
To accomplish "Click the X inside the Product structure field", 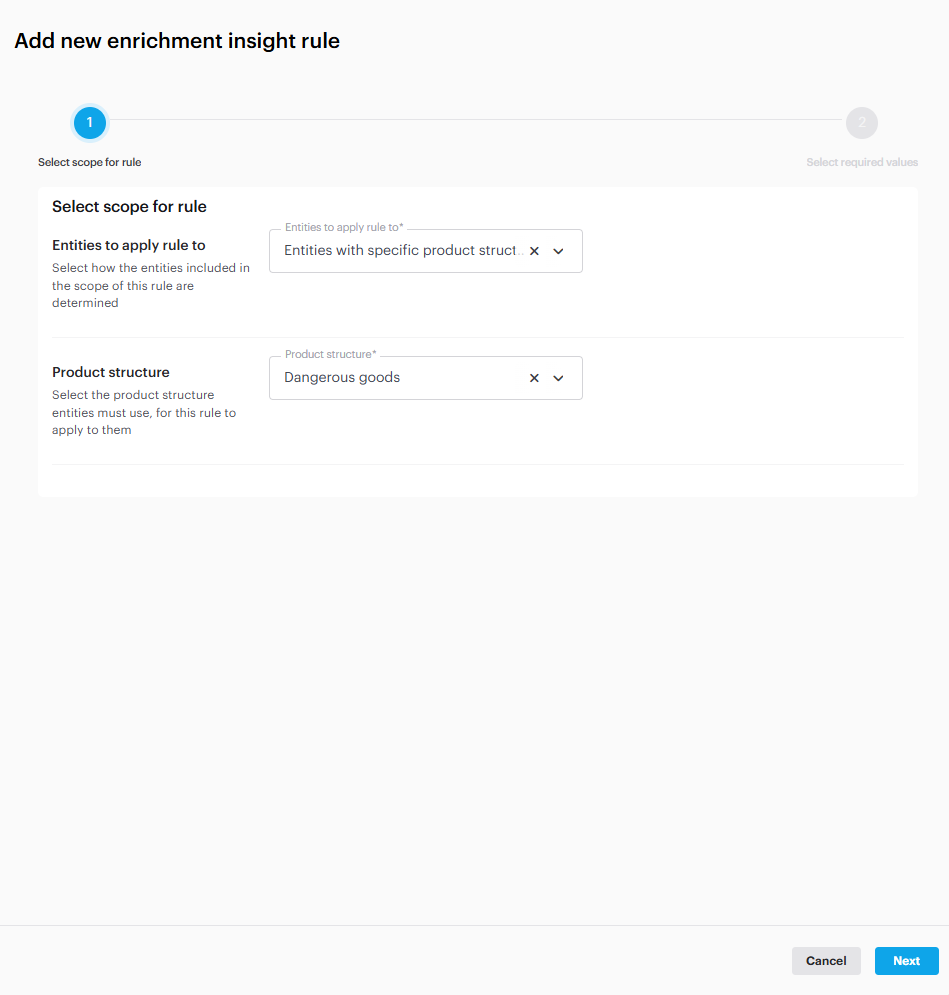I will [534, 378].
